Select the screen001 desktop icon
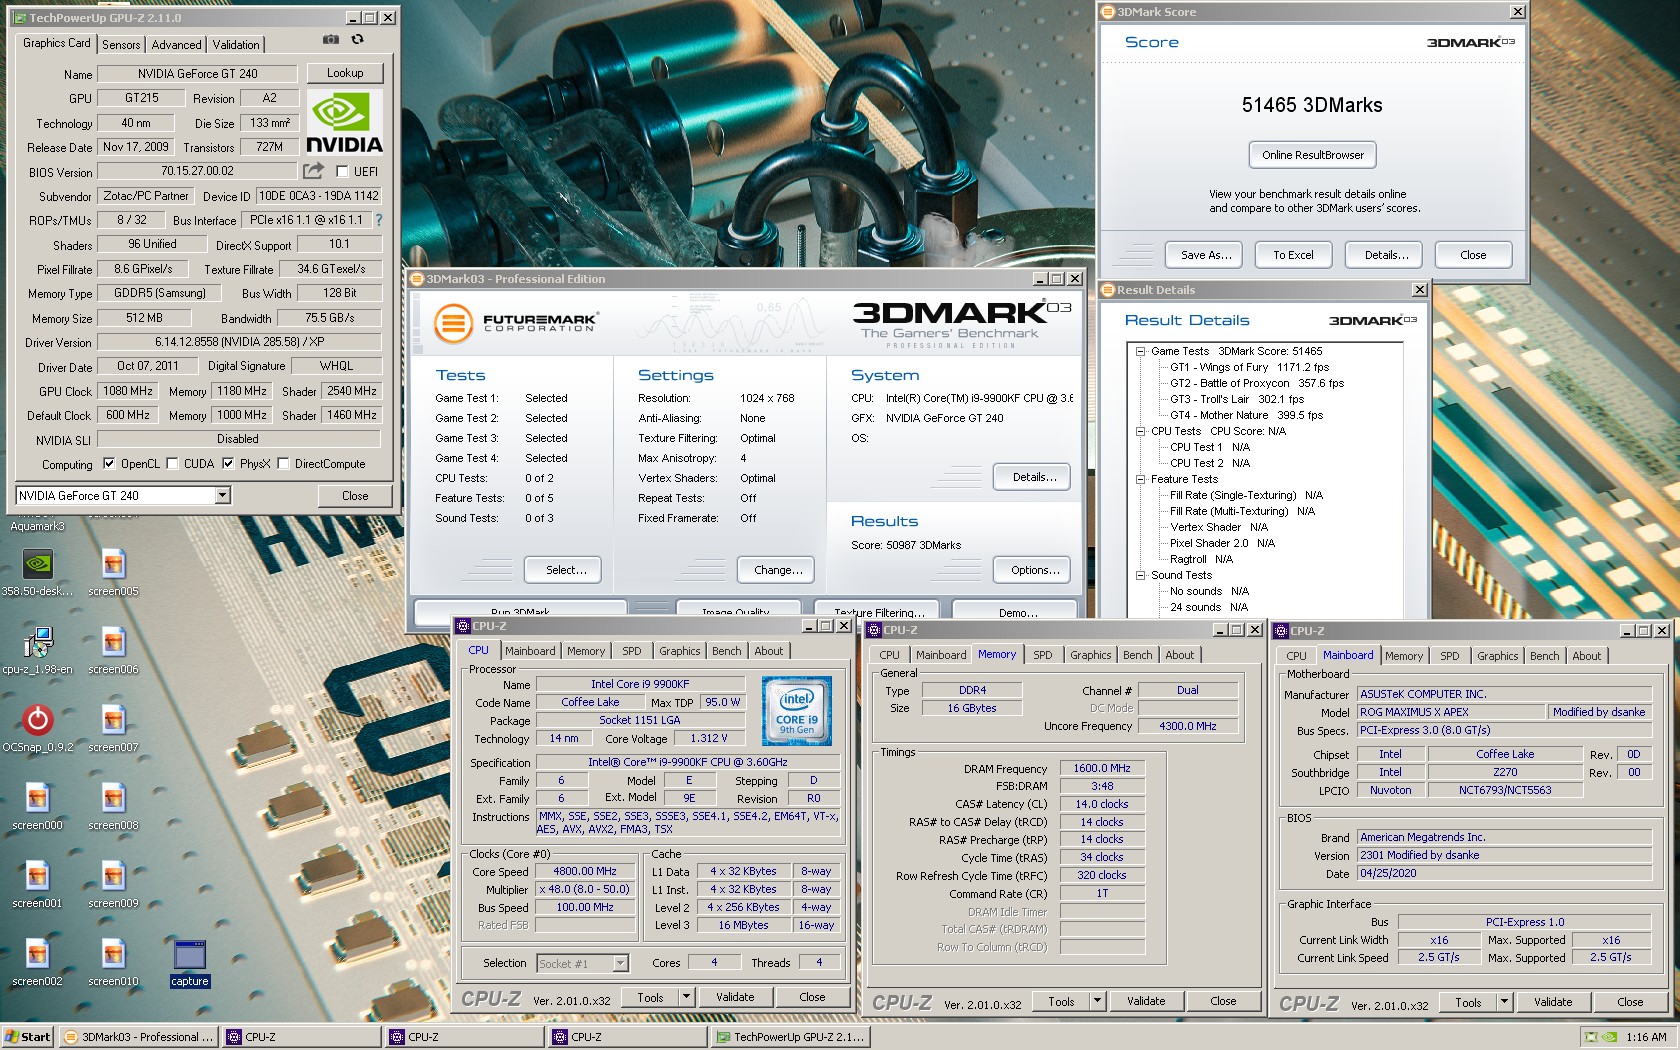The height and width of the screenshot is (1050, 1680). (x=37, y=884)
